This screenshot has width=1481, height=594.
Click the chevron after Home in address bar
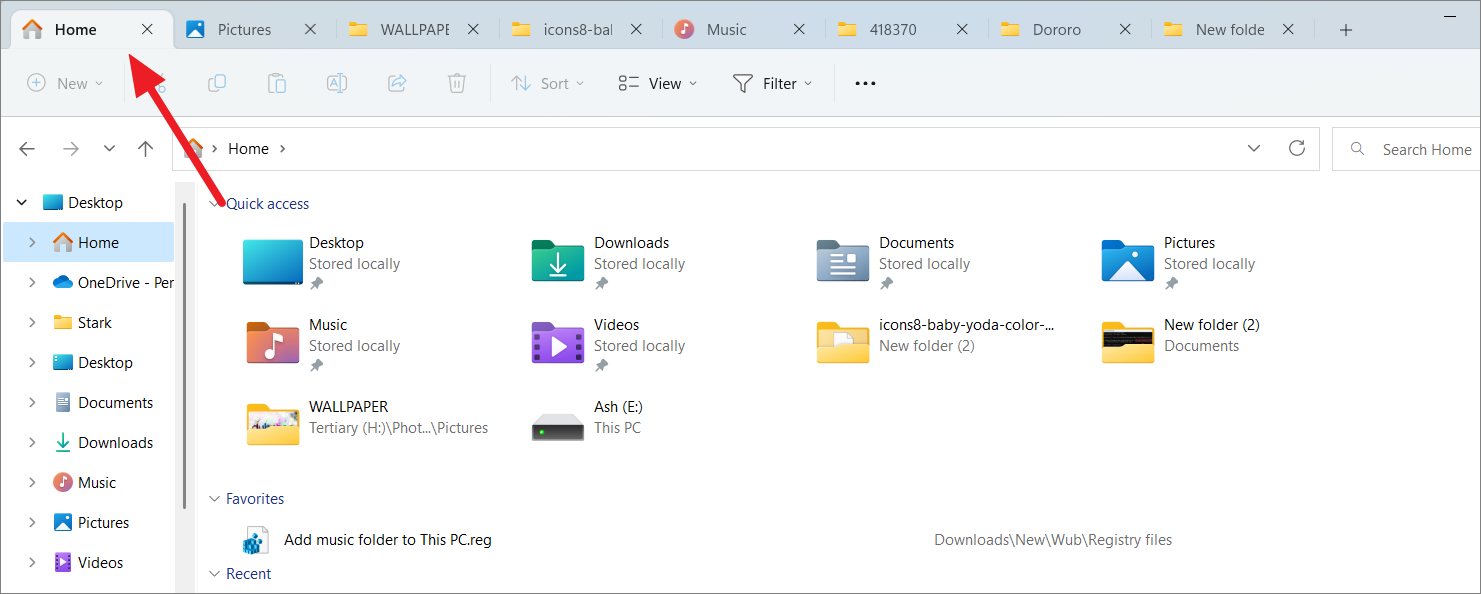[283, 149]
